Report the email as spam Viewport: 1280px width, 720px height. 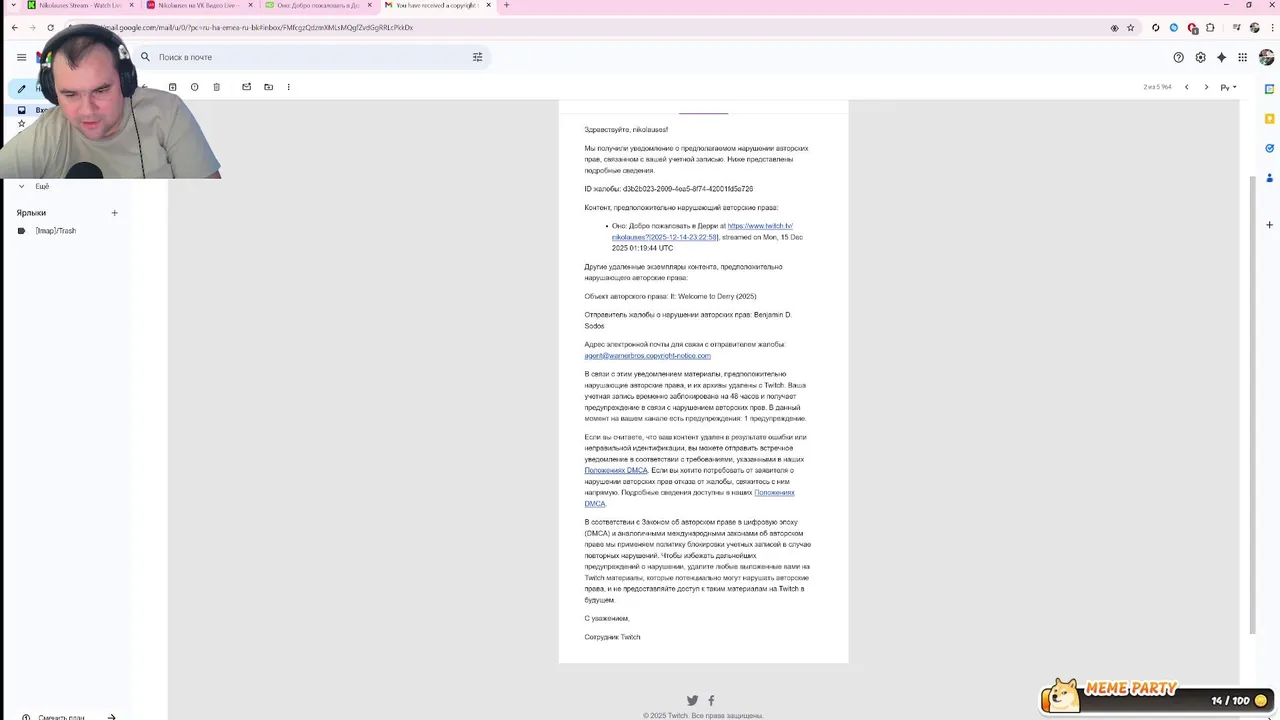[x=194, y=87]
